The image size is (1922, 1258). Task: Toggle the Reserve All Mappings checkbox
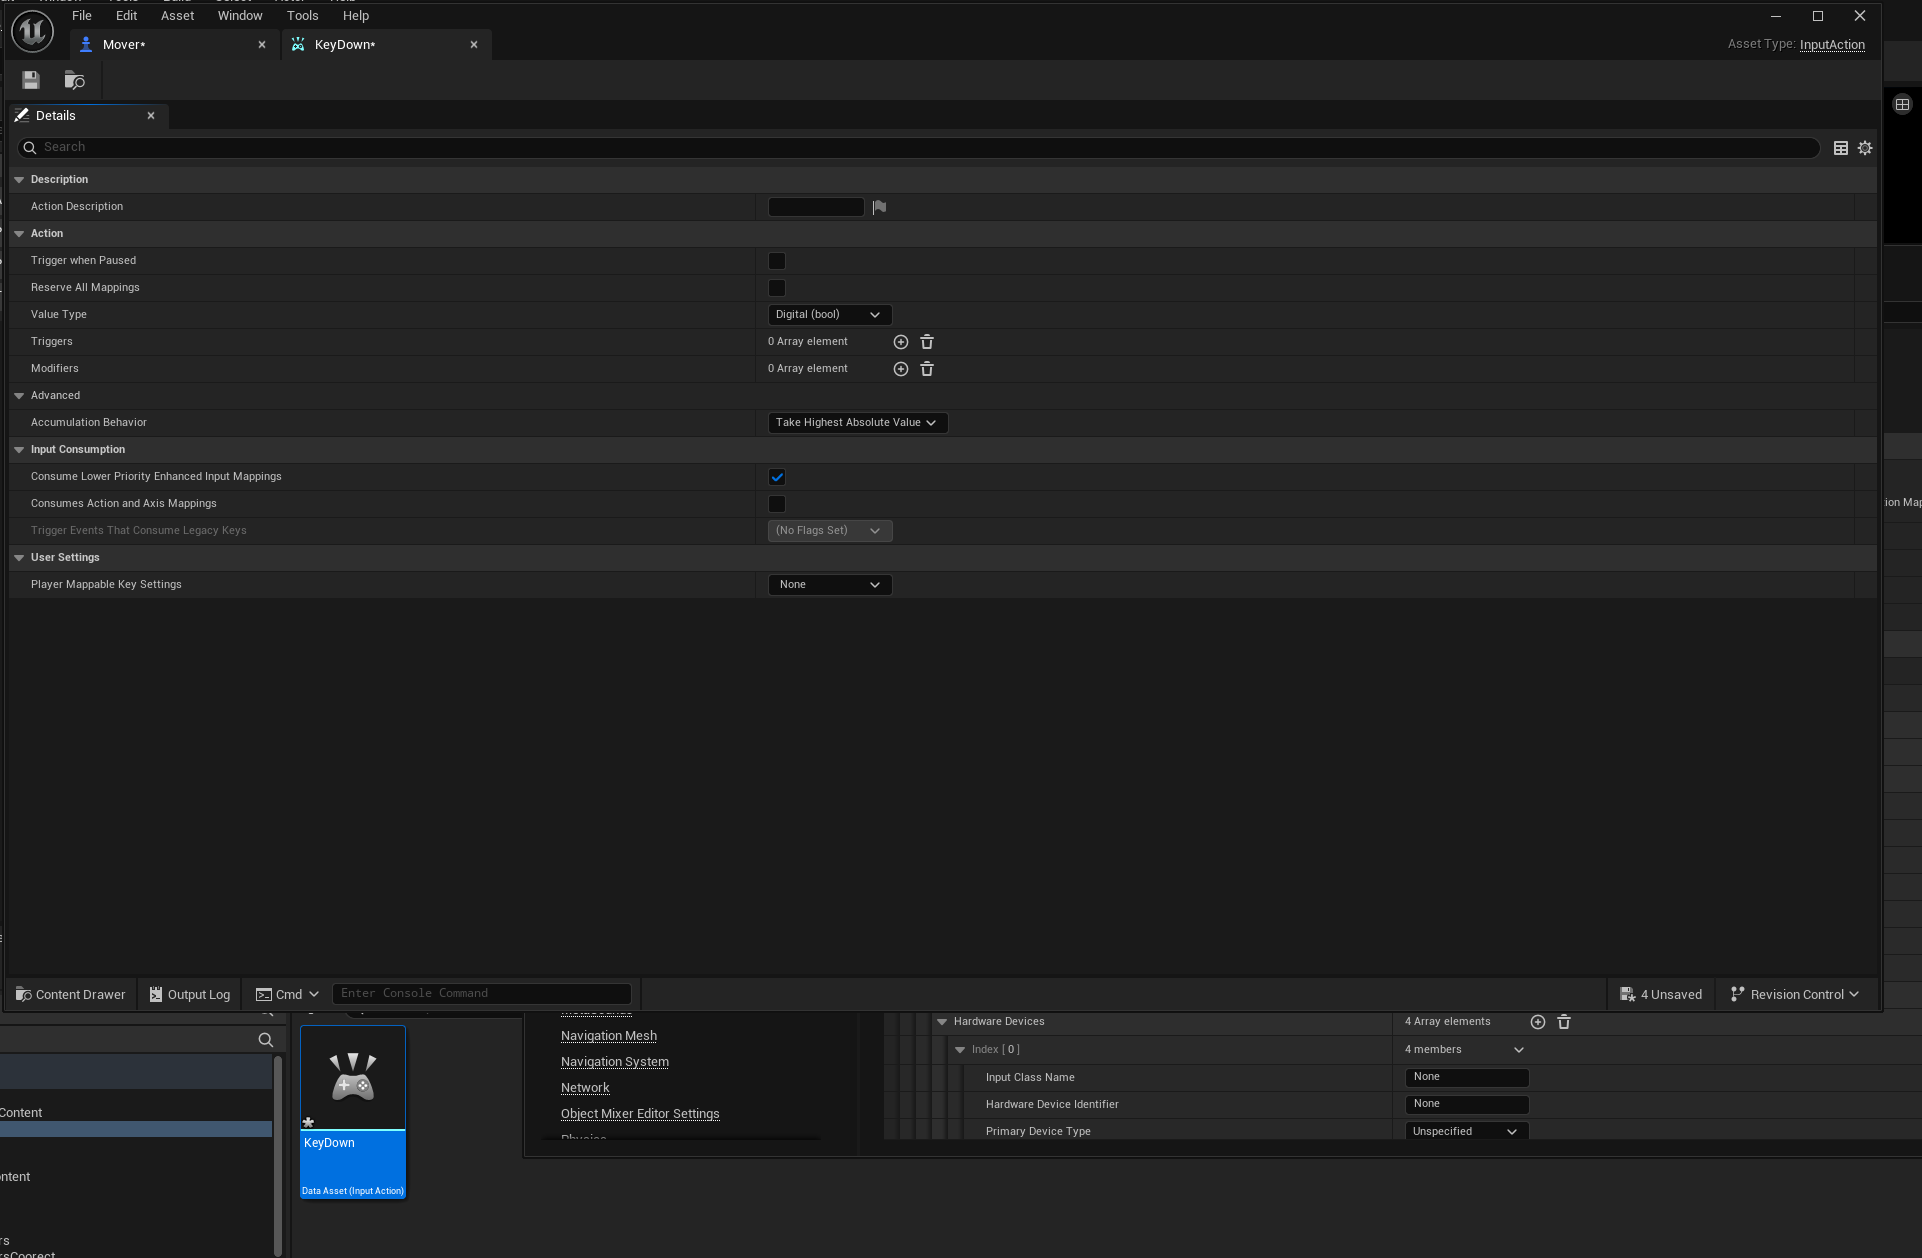(x=777, y=288)
